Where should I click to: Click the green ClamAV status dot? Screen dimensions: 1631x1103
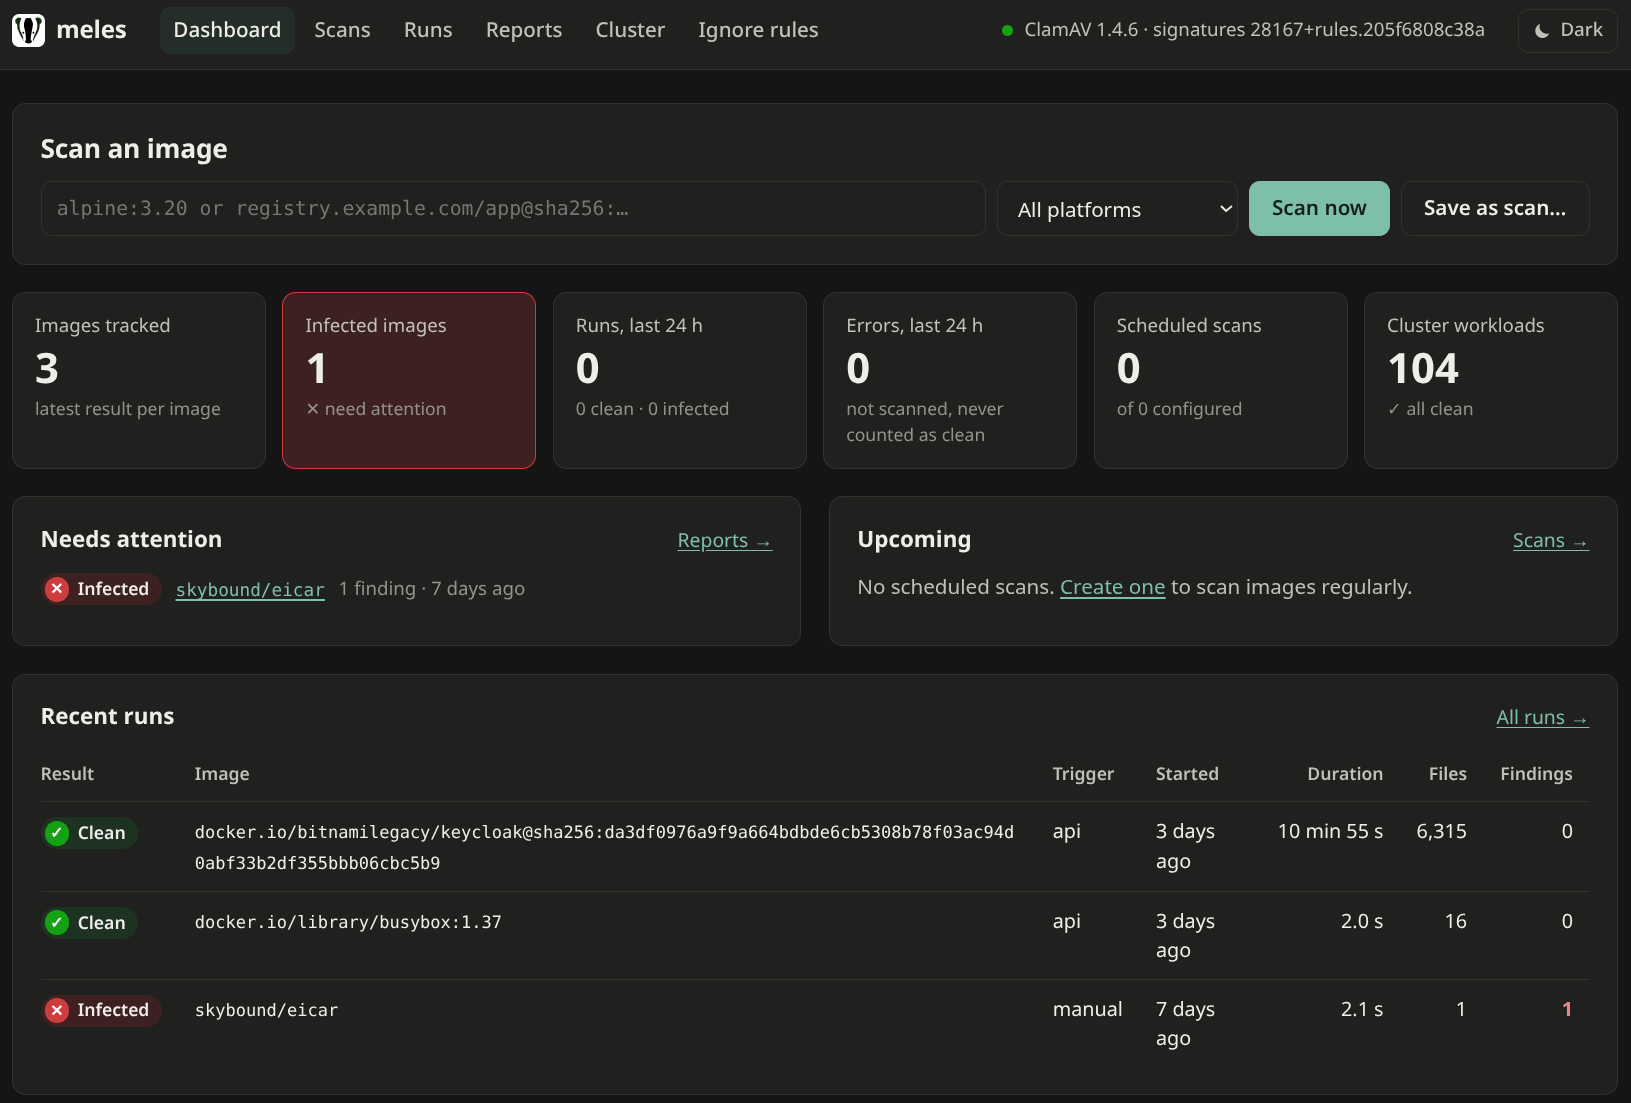pos(1007,30)
